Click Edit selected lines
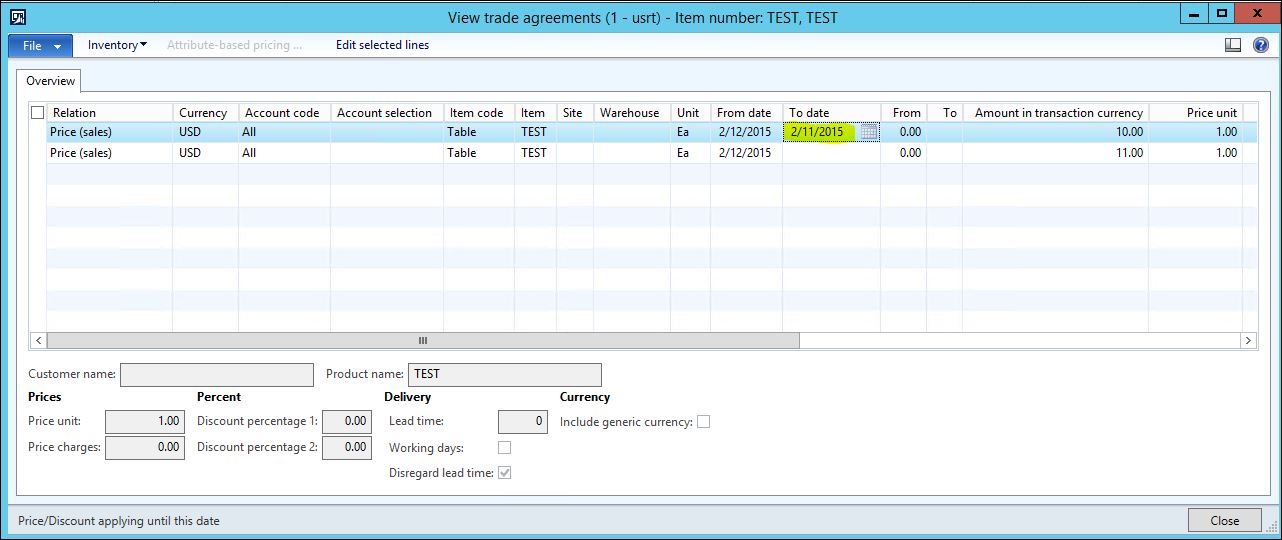The width and height of the screenshot is (1282, 540). tap(382, 45)
